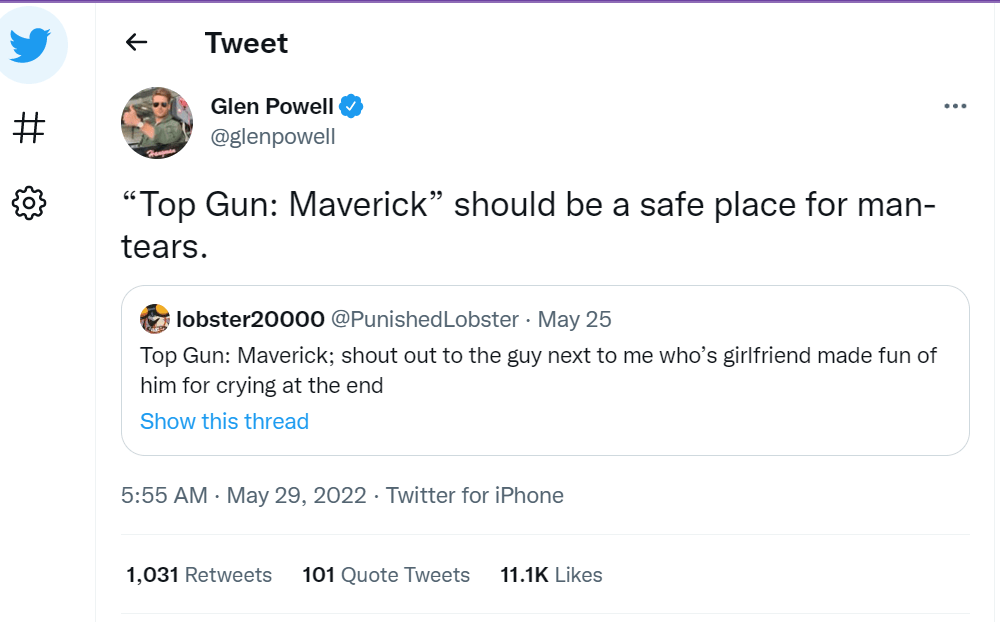
Task: Click the Twitter bird home logo
Action: click(x=30, y=45)
